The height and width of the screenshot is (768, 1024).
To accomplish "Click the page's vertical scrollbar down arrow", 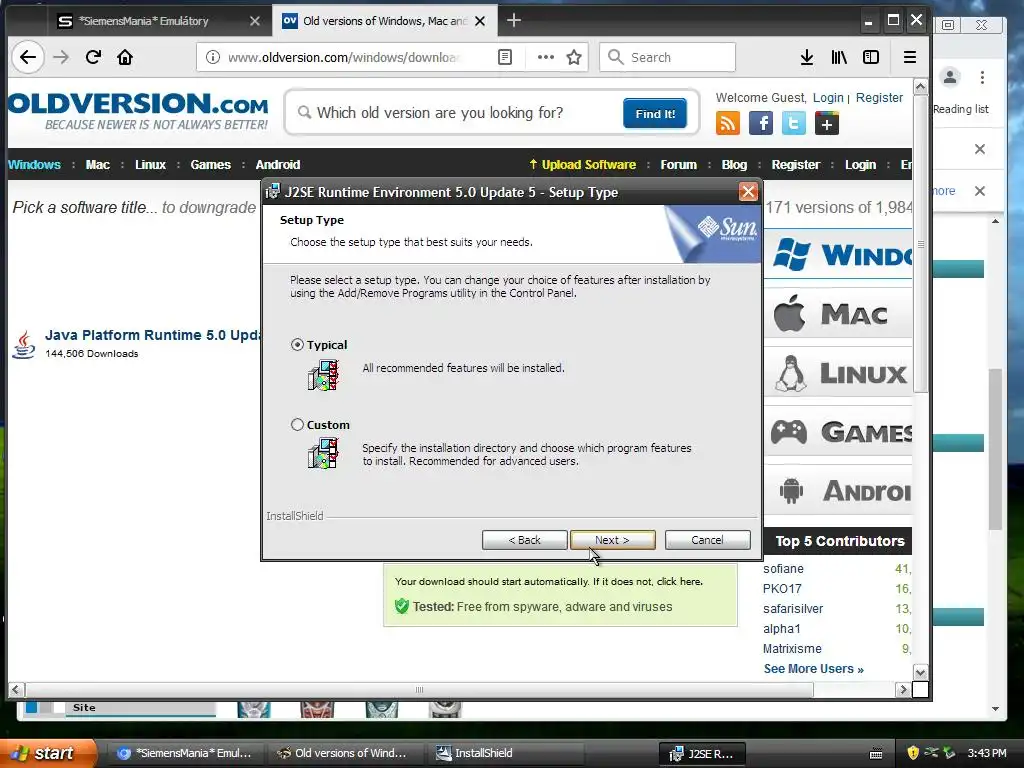I will (920, 673).
